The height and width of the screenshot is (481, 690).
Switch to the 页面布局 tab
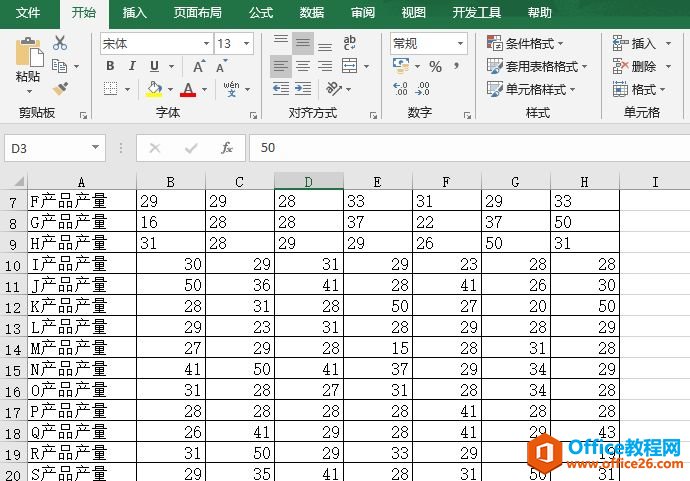click(x=198, y=12)
